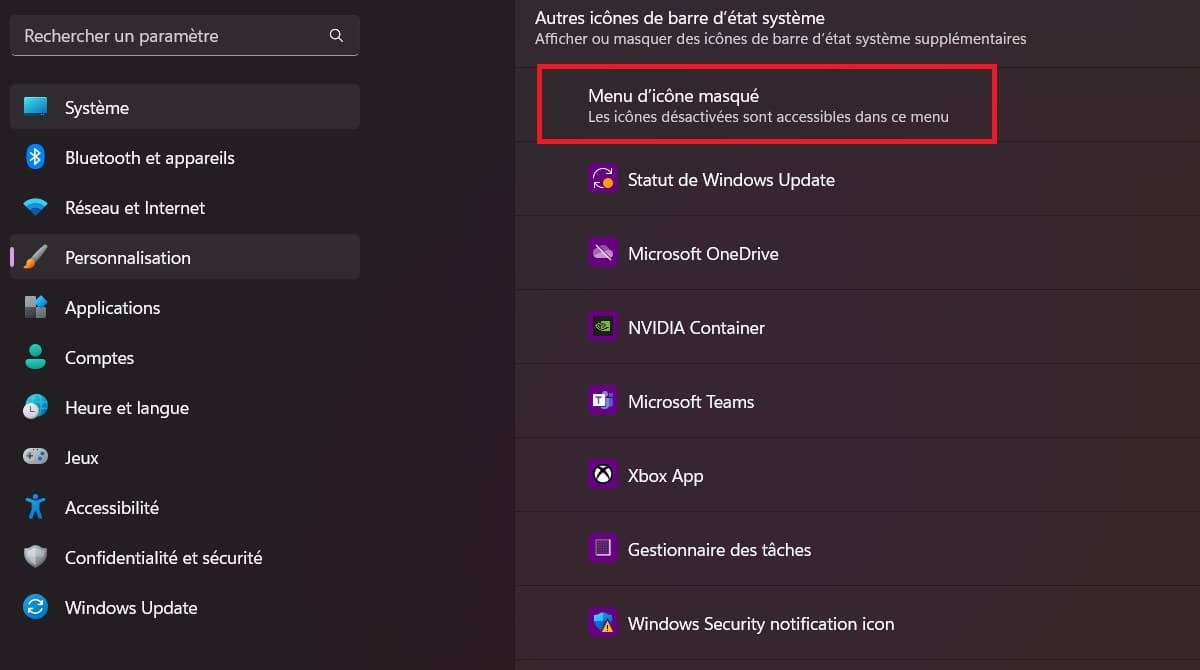Focus the 'Rechercher un paramètre' search field
1200x670 pixels.
[x=185, y=35]
